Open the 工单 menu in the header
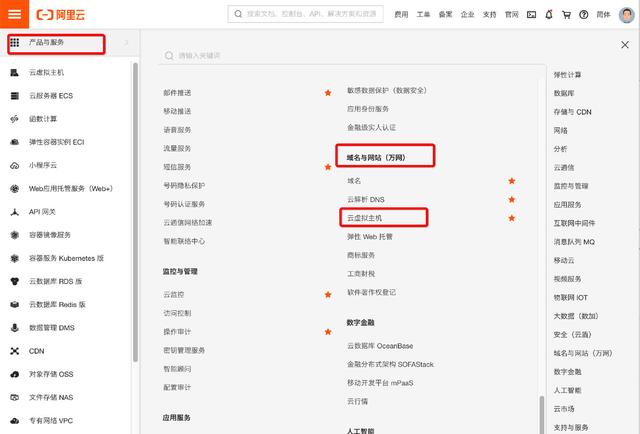Screen dimensions: 640x434 tap(423, 15)
